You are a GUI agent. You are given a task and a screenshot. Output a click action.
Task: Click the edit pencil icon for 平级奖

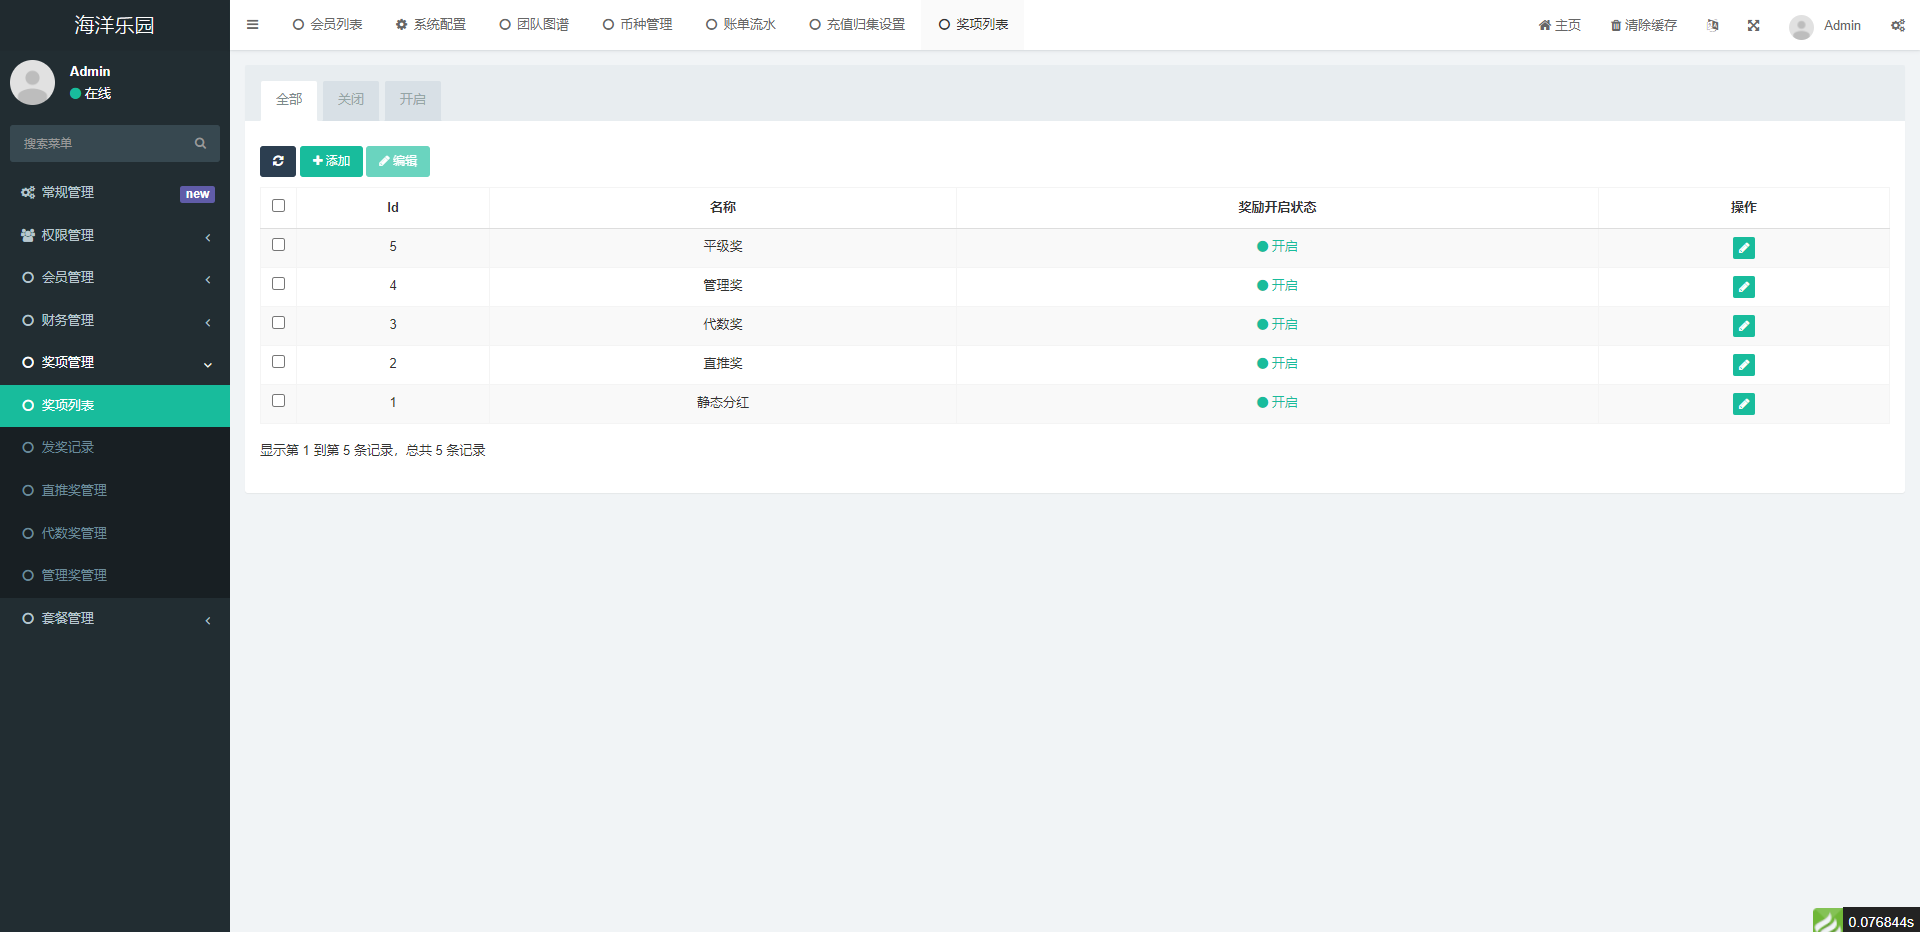(x=1744, y=248)
